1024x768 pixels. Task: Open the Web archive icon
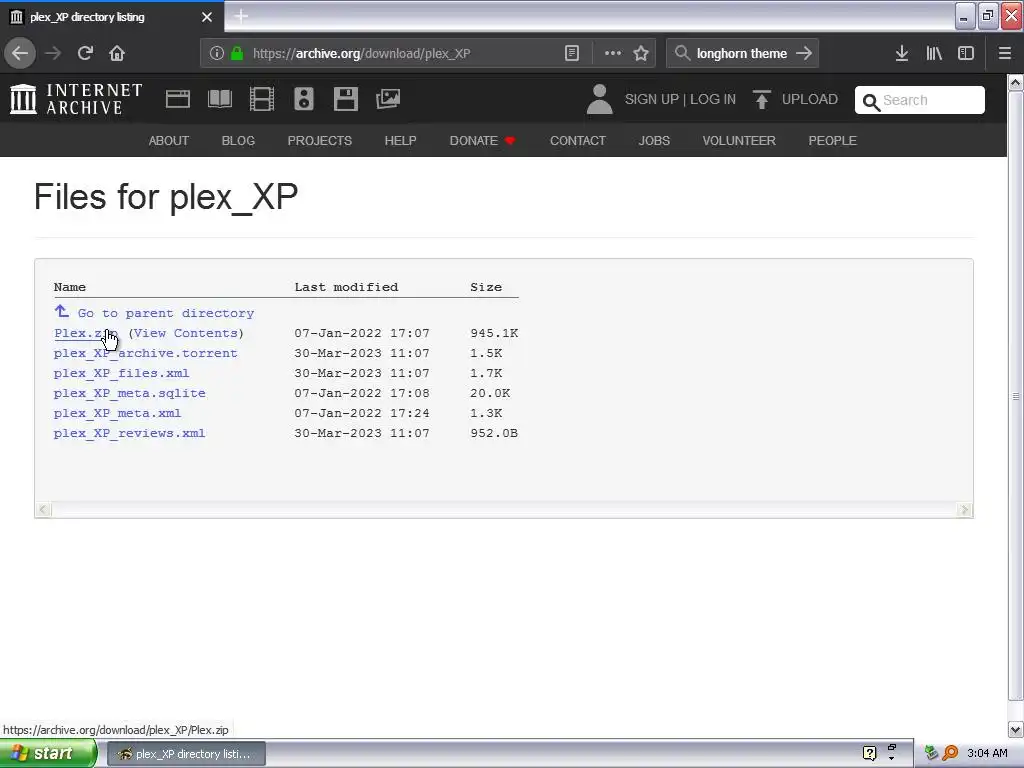(178, 99)
